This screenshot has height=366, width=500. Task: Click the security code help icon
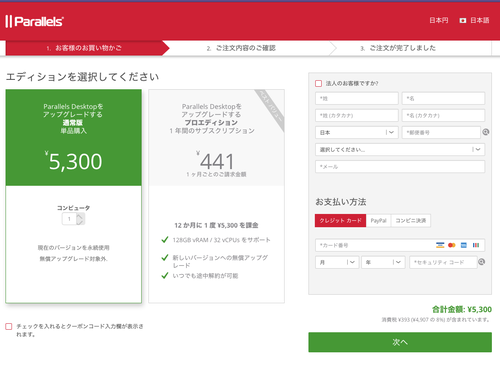[x=481, y=262]
